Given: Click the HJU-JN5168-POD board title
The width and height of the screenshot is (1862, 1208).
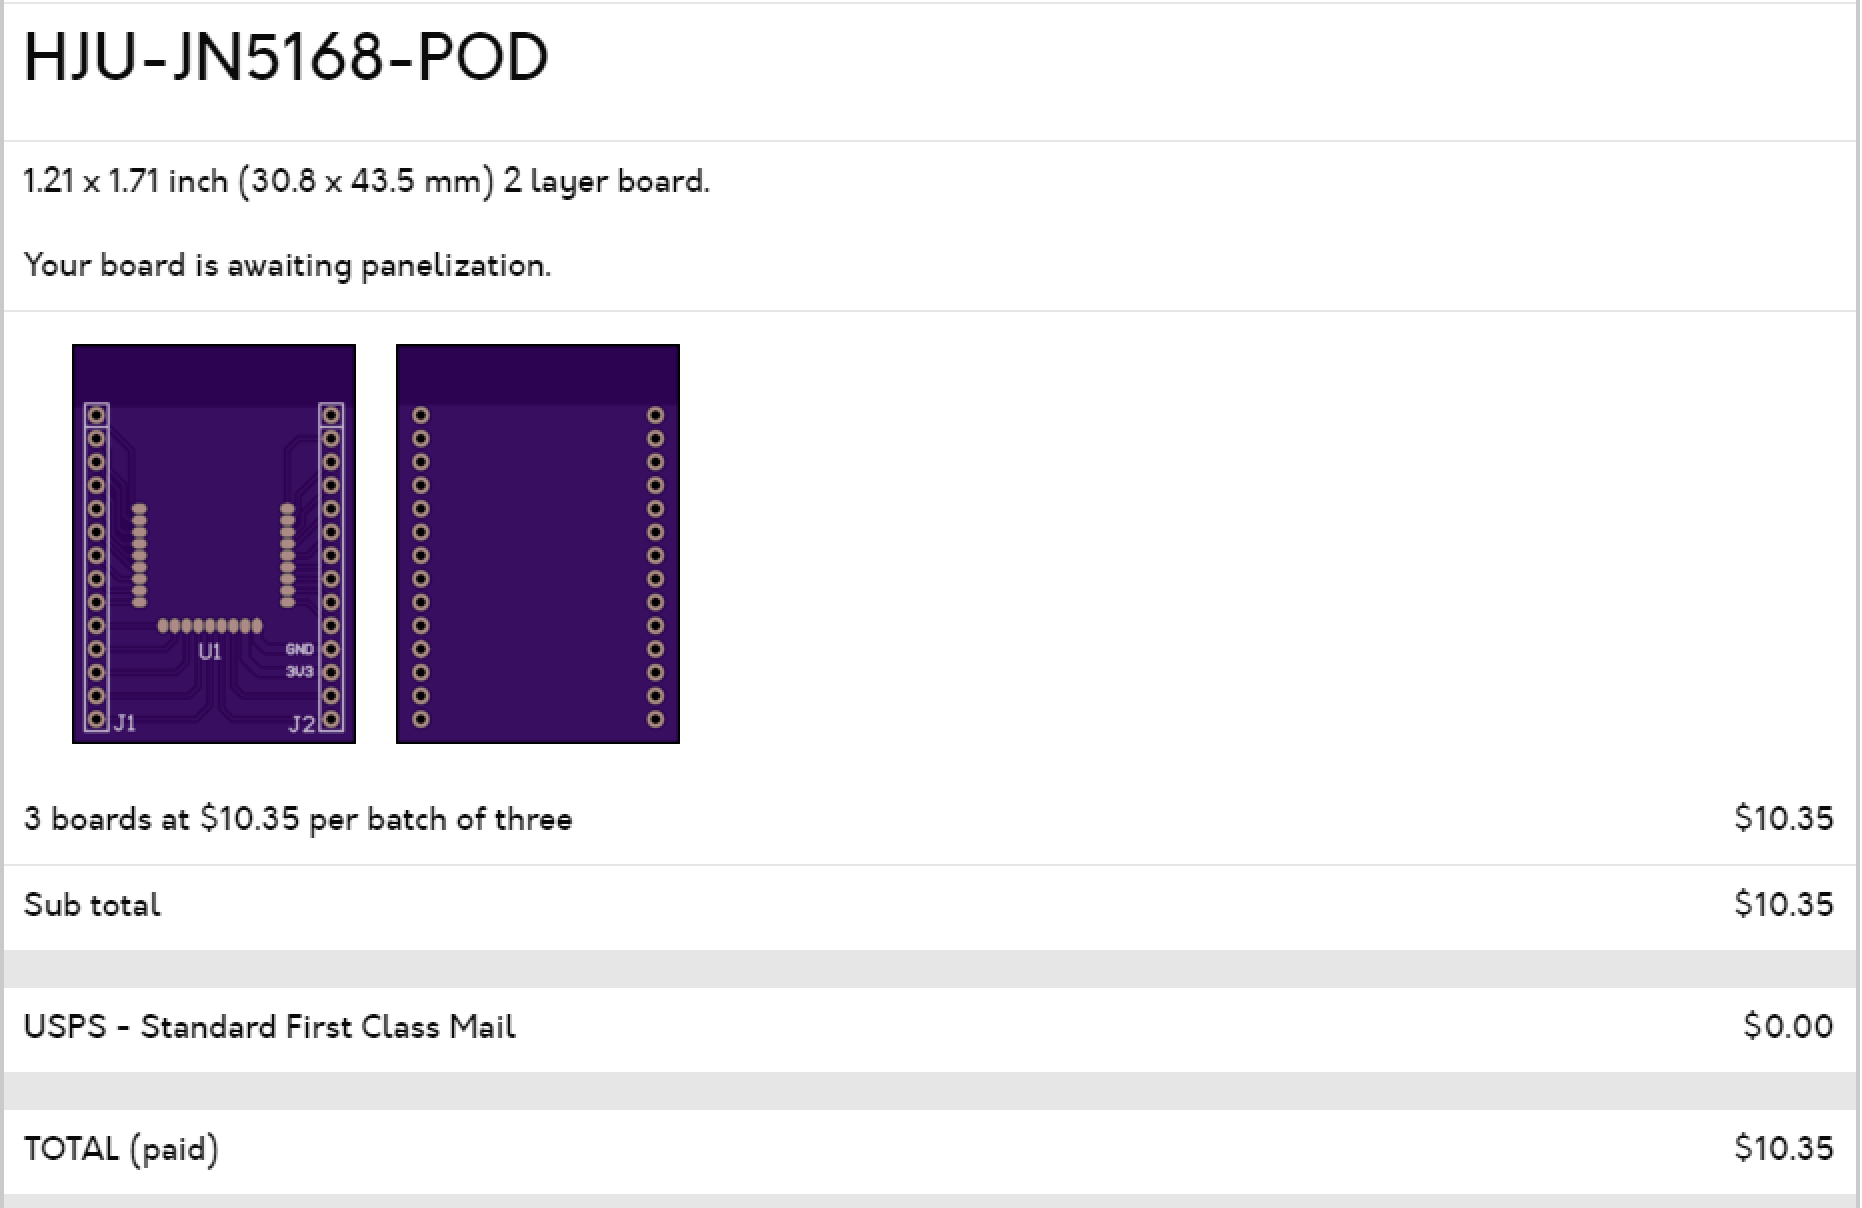Looking at the screenshot, I should (286, 57).
